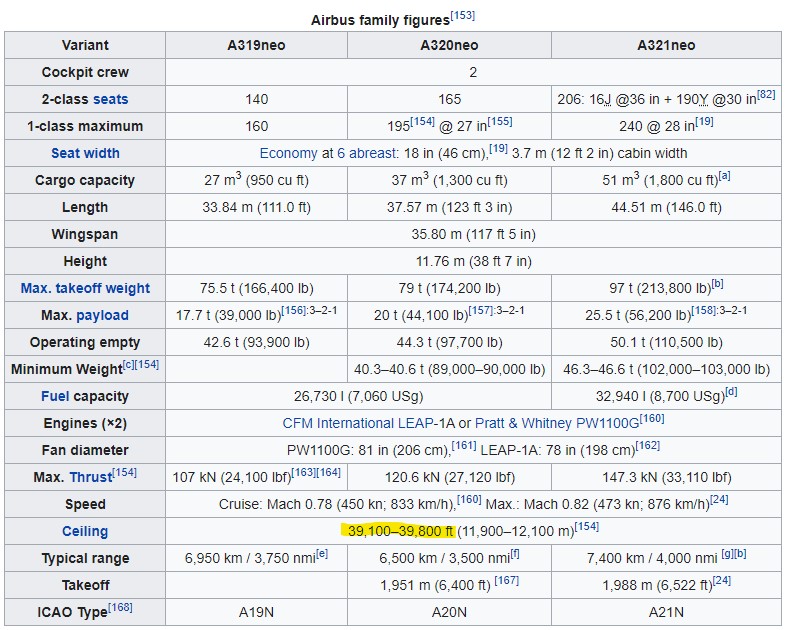
Task: Select the '44.51 m (146.0 ft)' cell
Action: [x=666, y=207]
